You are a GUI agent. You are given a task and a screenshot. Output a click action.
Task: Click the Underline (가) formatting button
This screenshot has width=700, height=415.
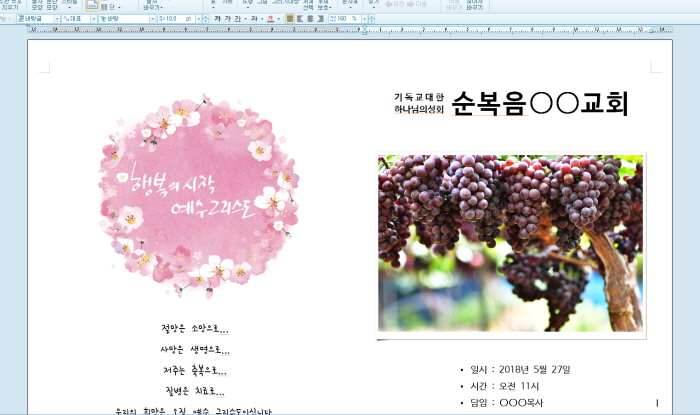click(x=238, y=19)
